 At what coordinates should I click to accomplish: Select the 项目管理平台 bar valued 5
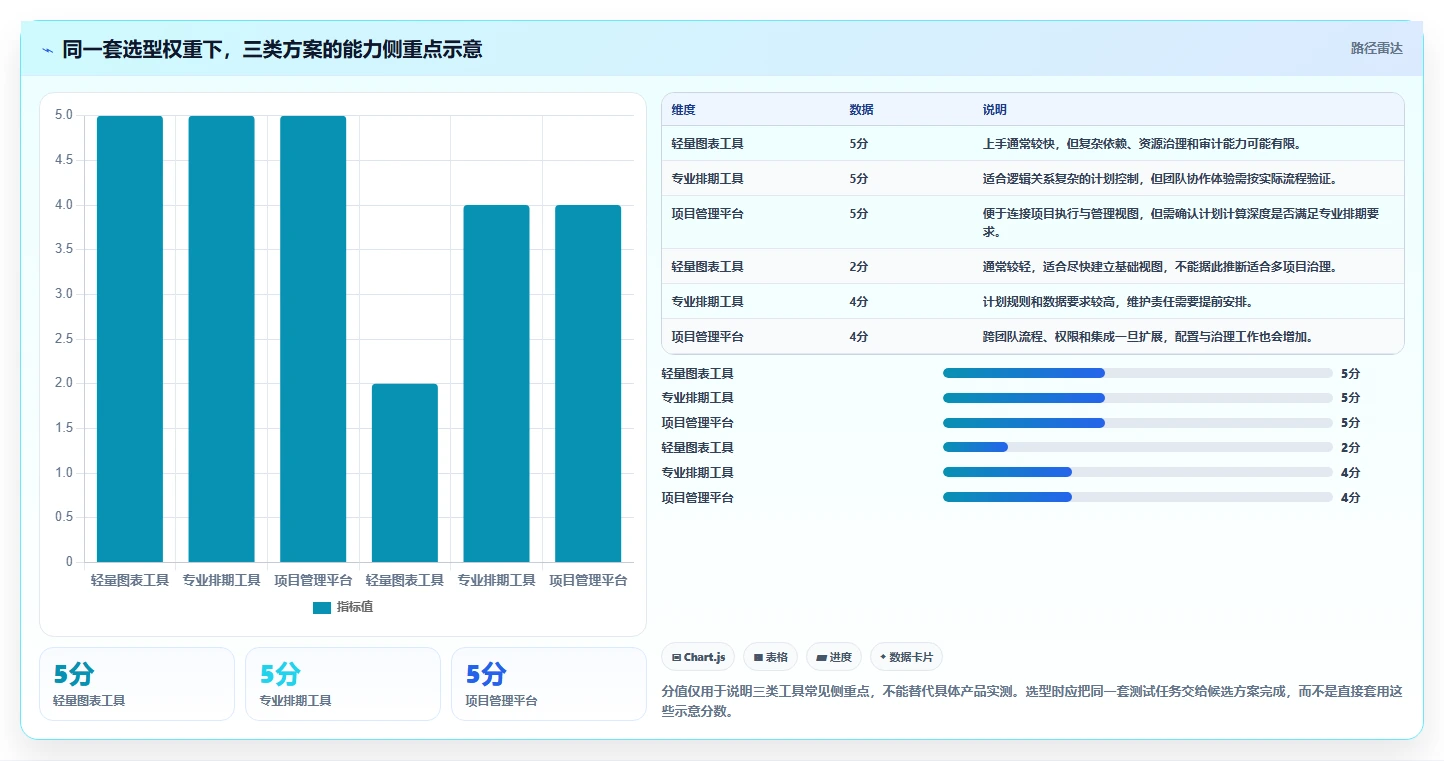point(313,339)
